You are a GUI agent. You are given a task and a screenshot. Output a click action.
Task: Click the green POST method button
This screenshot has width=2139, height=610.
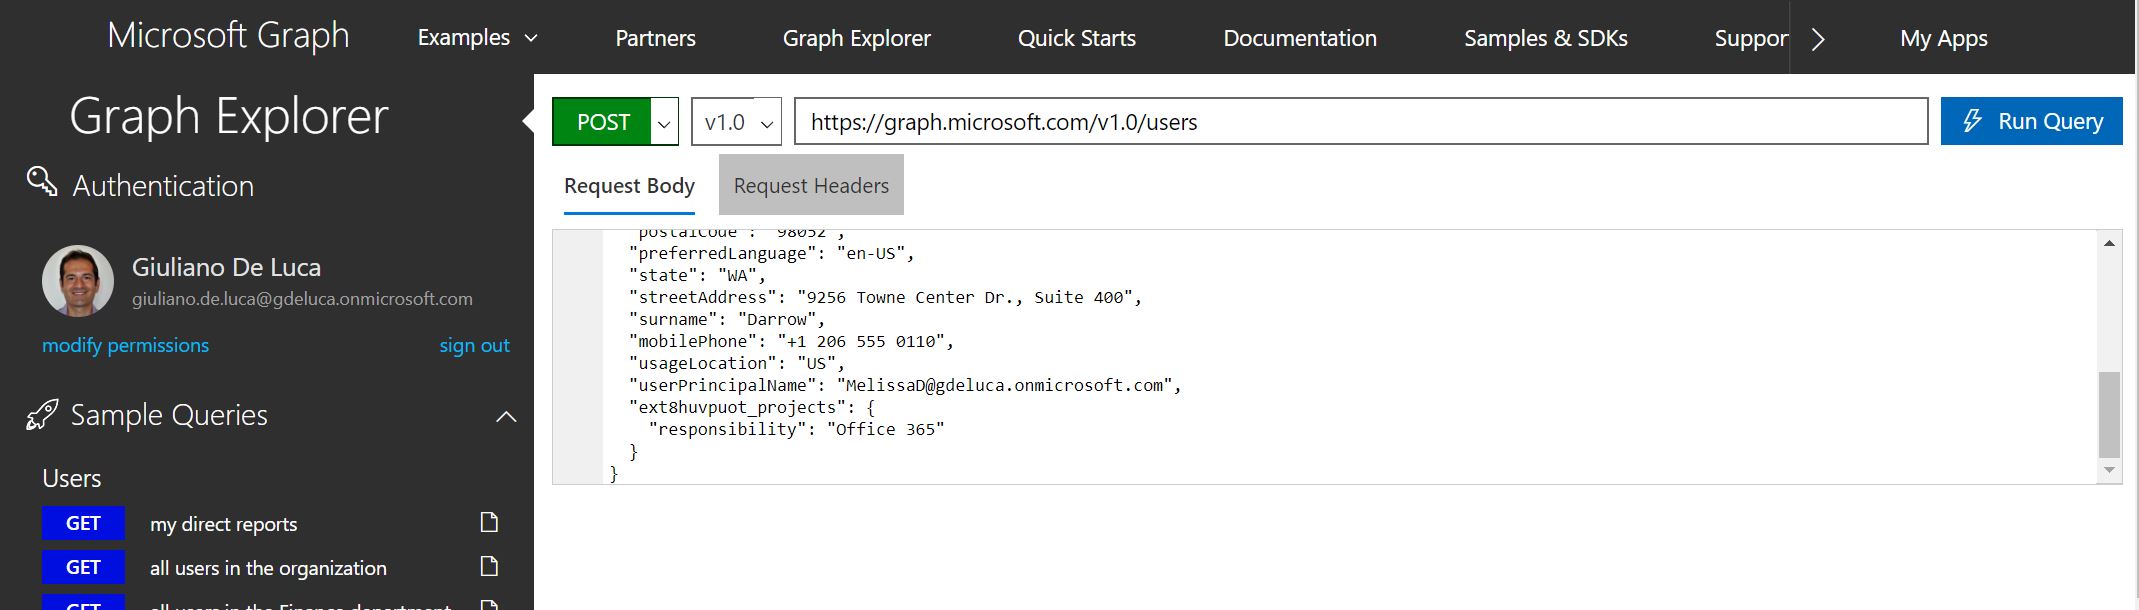pyautogui.click(x=602, y=122)
